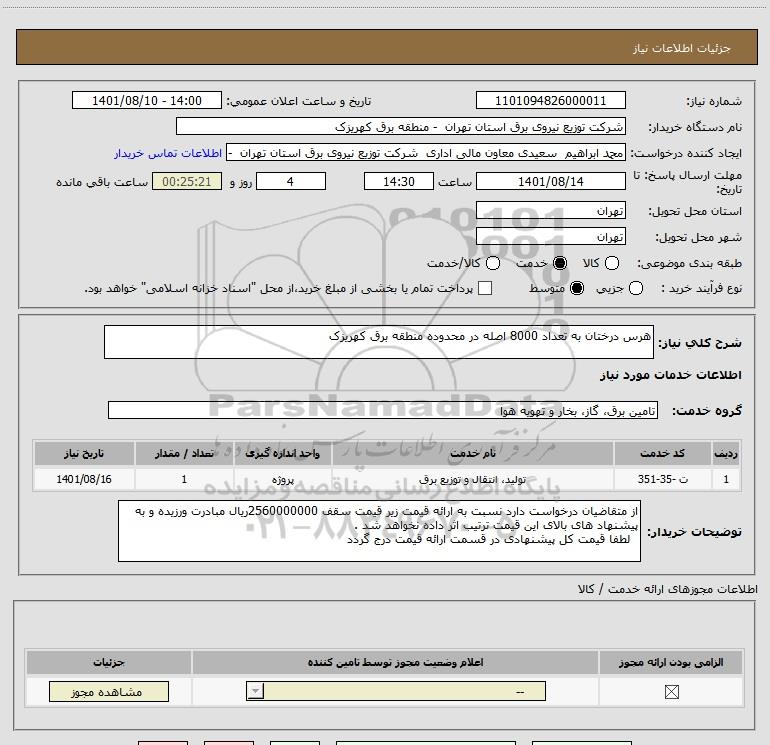Image resolution: width=770 pixels, height=745 pixels.
Task: Click the request creator field
Action: coord(426,153)
